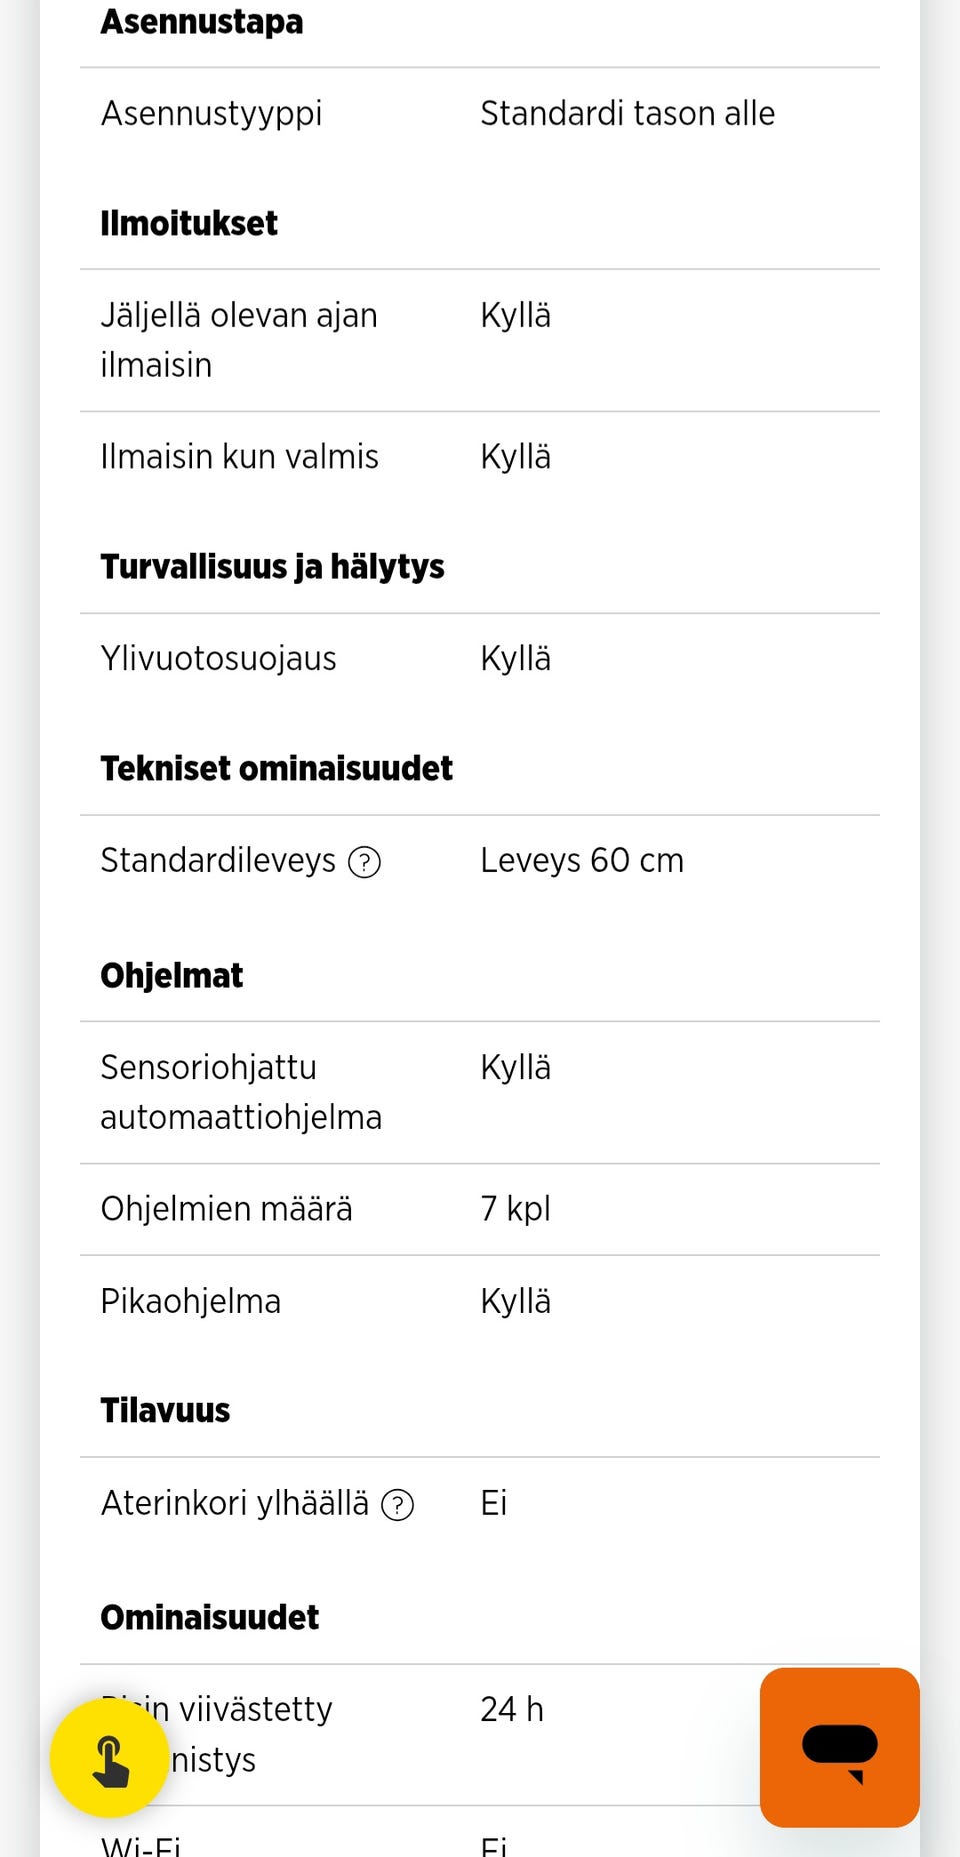Expand the Ominaisuudet section
960x1857 pixels.
[x=209, y=1617]
